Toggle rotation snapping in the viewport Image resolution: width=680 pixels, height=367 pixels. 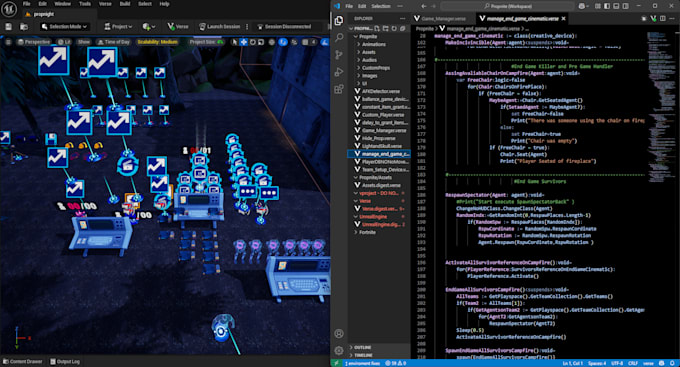click(325, 42)
